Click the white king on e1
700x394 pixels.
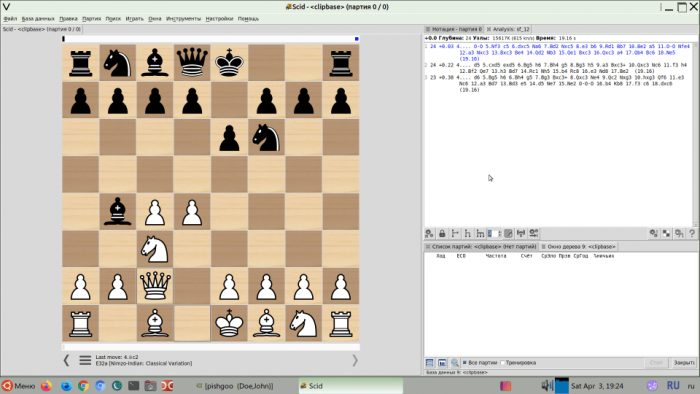click(229, 323)
